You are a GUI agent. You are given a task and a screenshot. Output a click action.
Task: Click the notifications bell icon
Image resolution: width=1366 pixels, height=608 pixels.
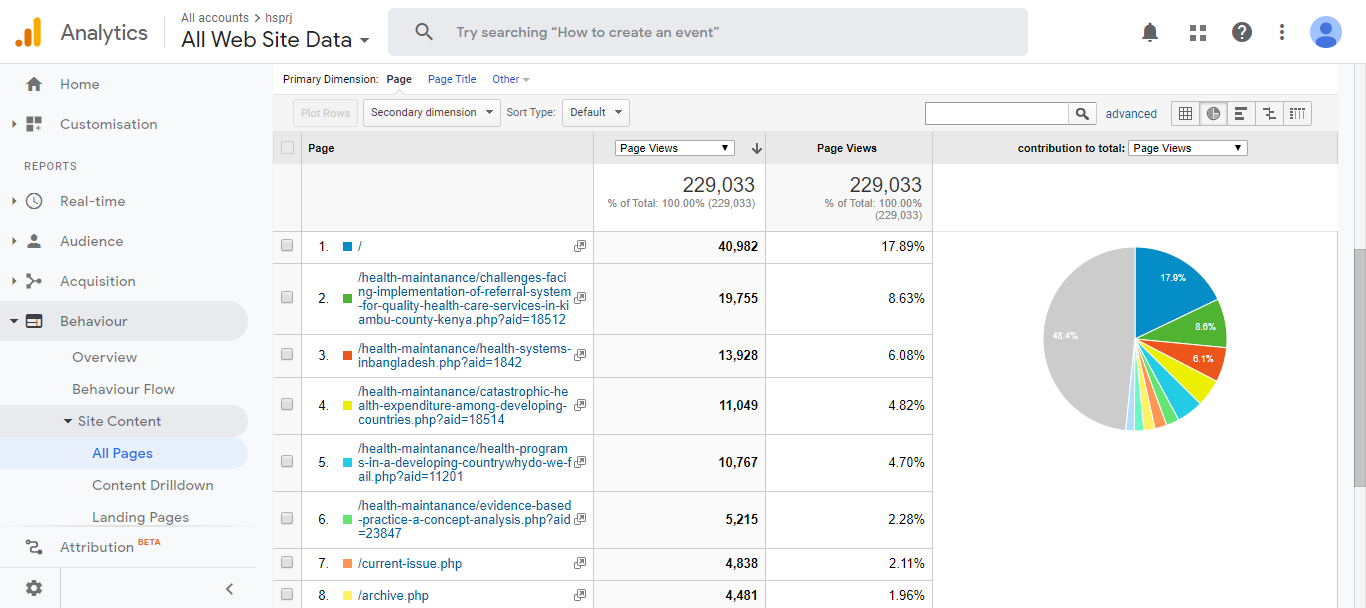(x=1150, y=32)
